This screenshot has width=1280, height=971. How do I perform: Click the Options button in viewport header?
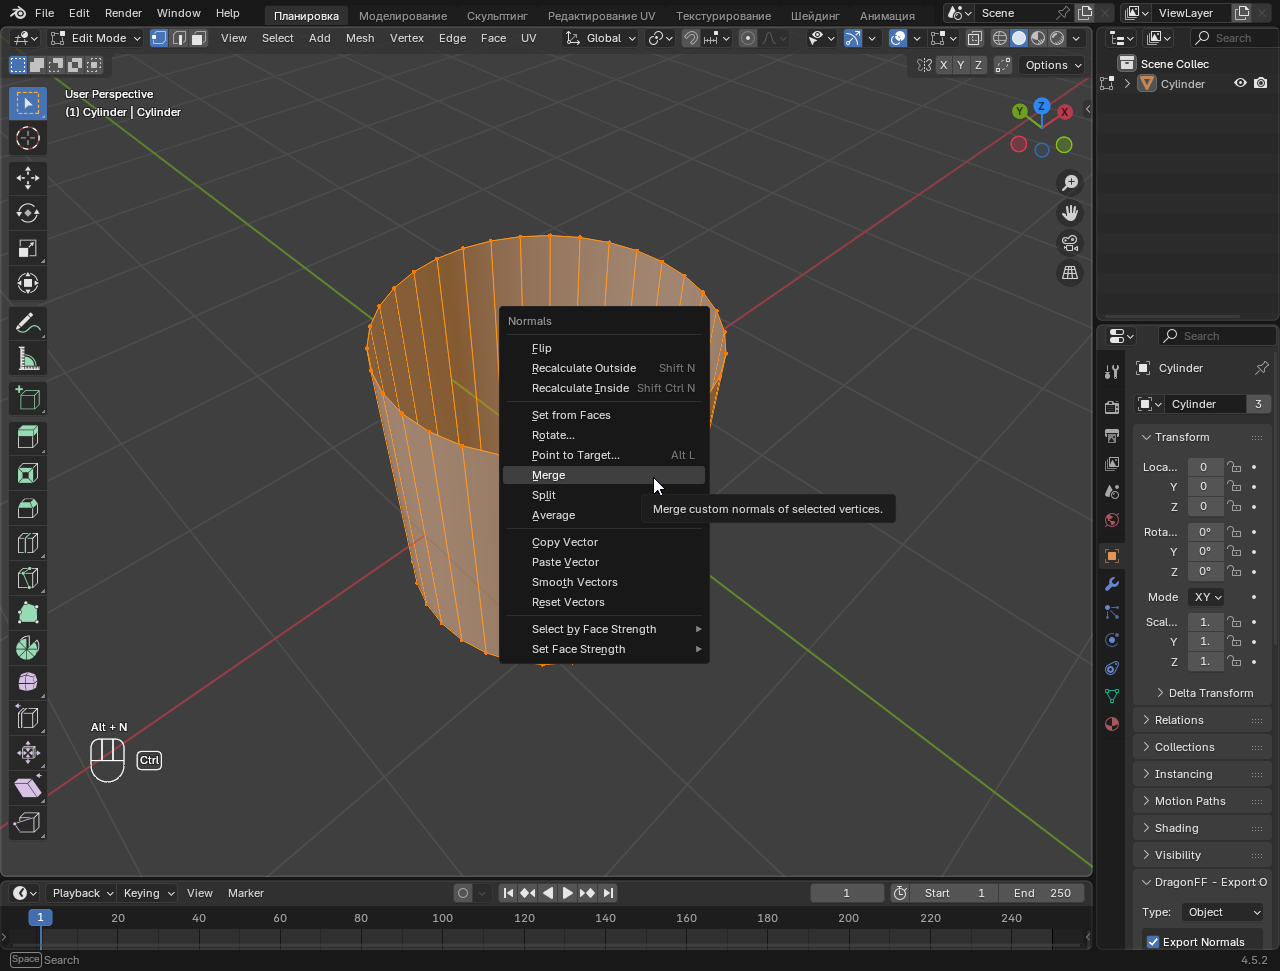tap(1053, 65)
